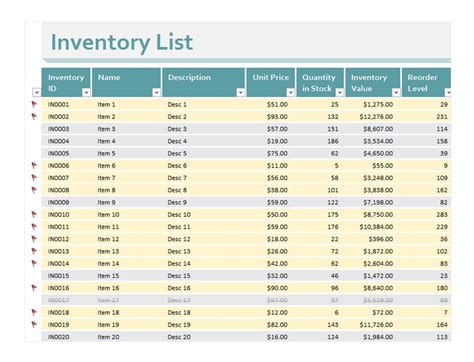Select the red flag for IN0010
The image size is (474, 362).
click(34, 214)
